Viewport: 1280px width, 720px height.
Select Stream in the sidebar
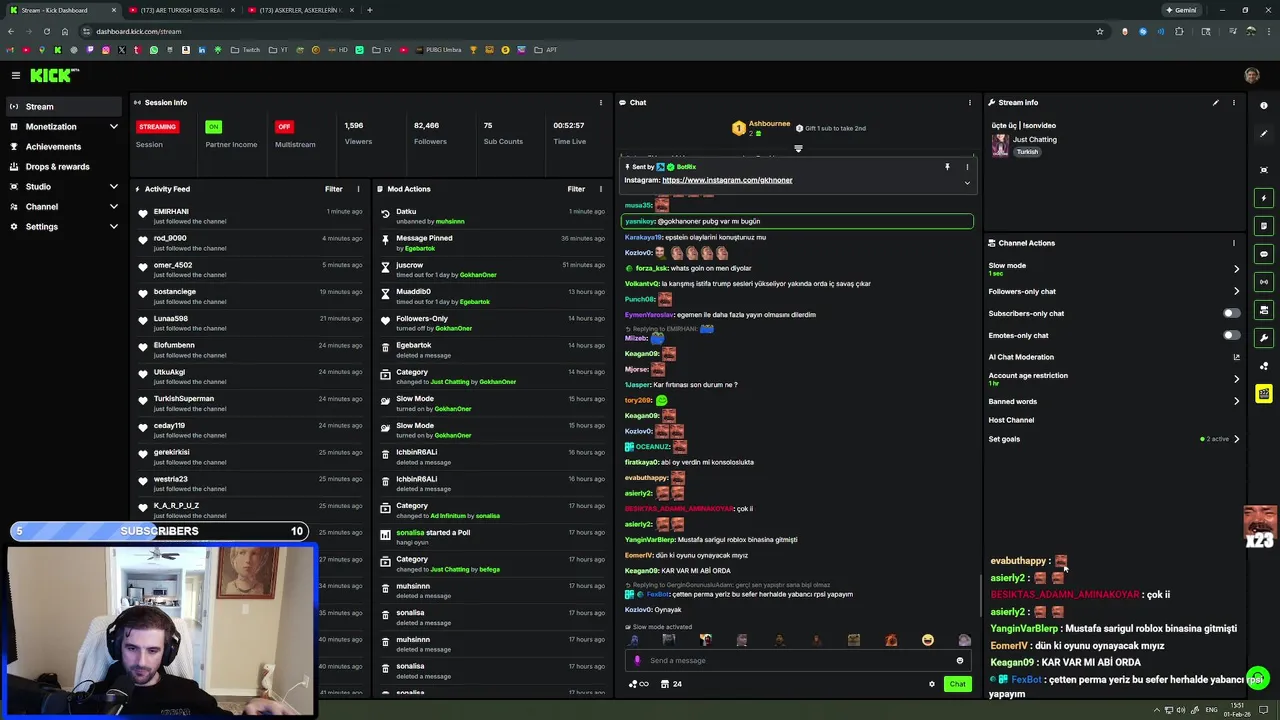tap(64, 107)
